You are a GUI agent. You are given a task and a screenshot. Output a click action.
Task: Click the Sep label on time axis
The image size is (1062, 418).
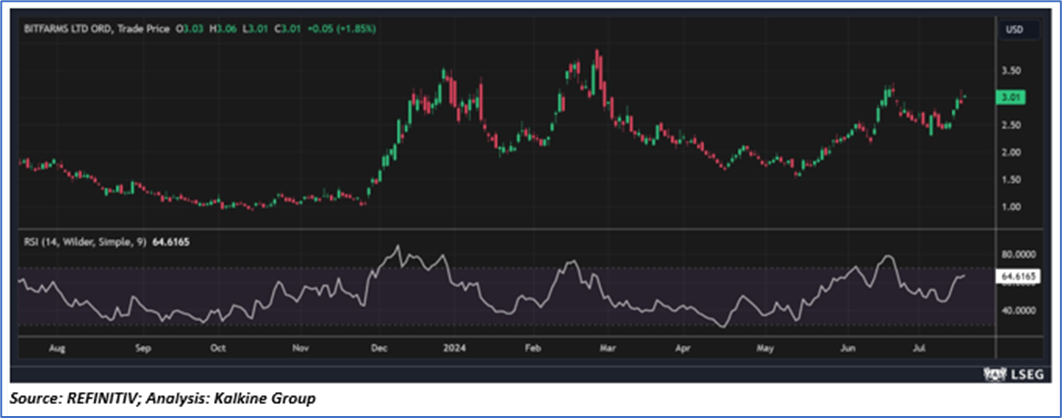click(x=142, y=349)
